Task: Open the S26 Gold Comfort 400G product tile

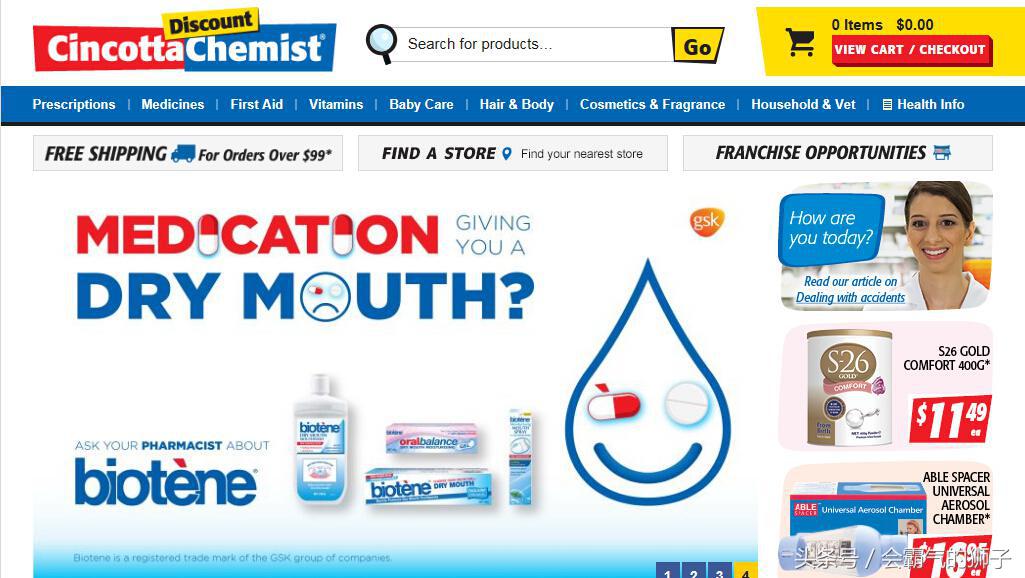Action: tap(885, 387)
